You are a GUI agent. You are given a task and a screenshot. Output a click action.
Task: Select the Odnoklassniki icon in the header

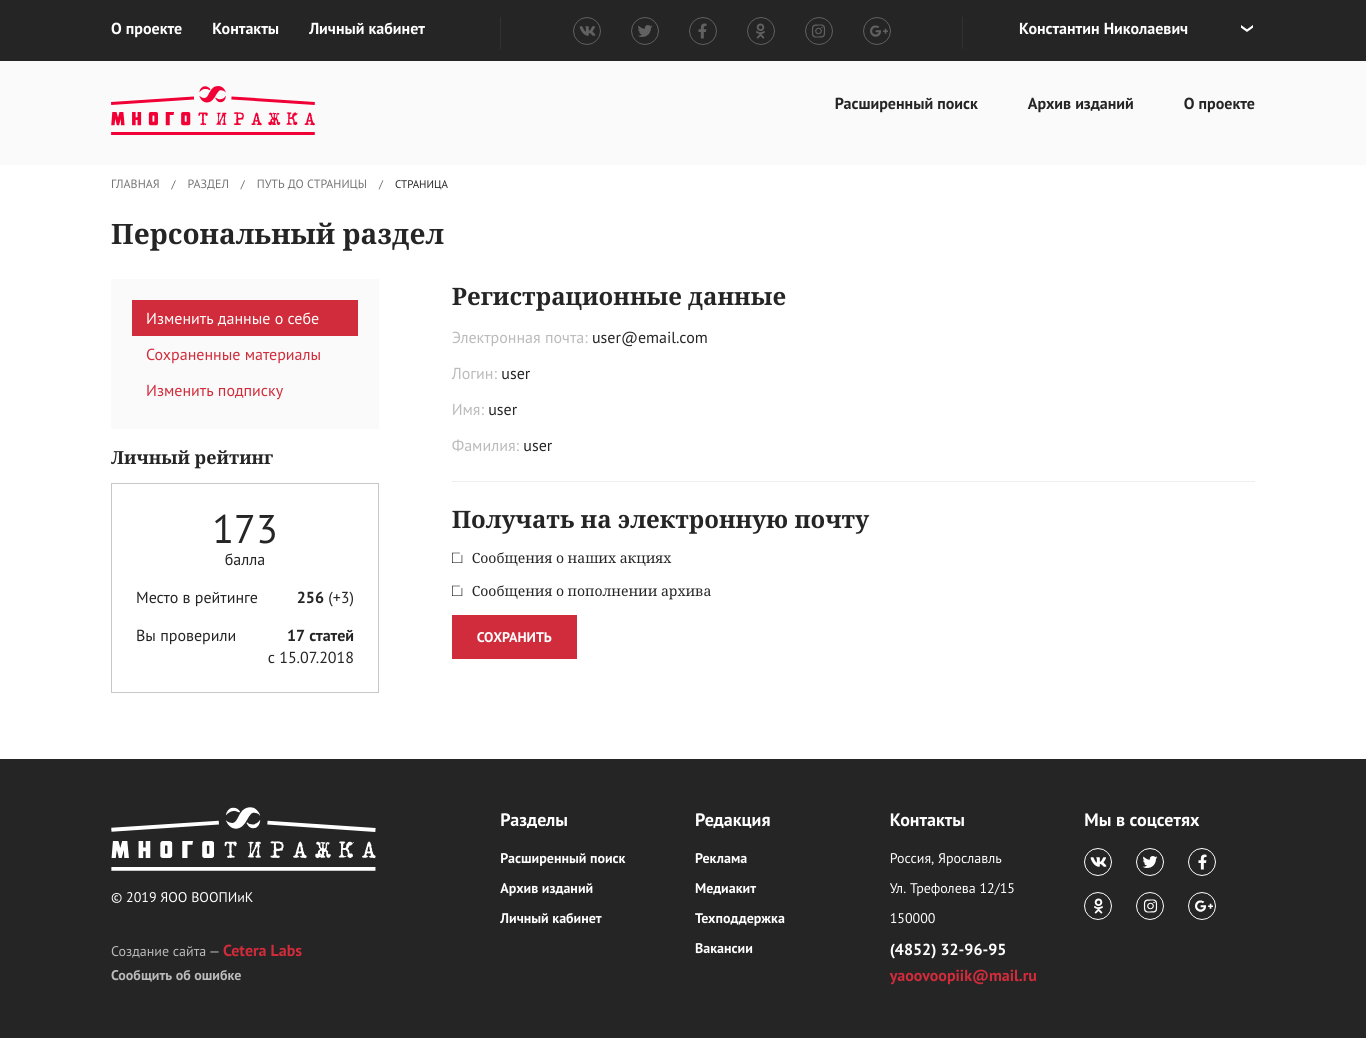click(x=761, y=30)
